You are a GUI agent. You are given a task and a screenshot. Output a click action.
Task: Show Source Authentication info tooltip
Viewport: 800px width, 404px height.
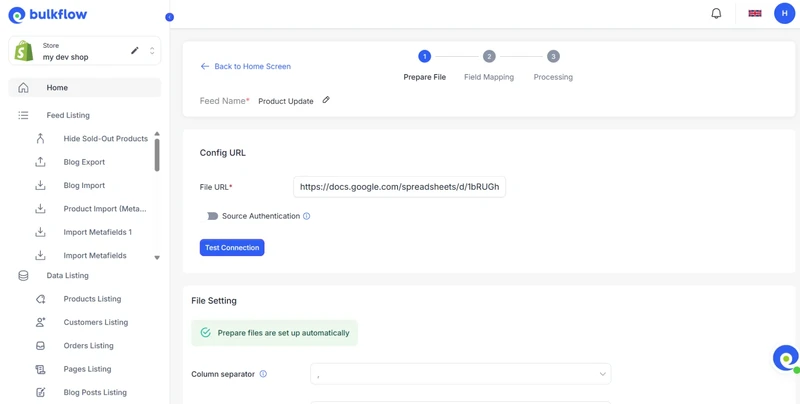[307, 216]
